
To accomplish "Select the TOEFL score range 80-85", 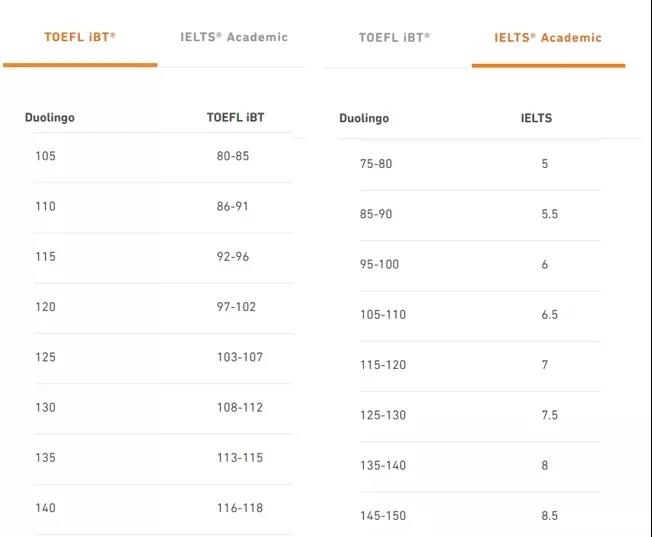I will (233, 156).
